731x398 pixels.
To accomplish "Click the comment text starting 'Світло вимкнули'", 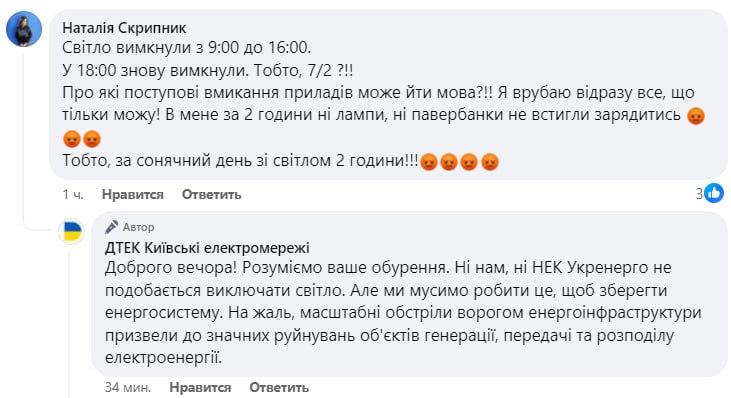I will pos(383,104).
